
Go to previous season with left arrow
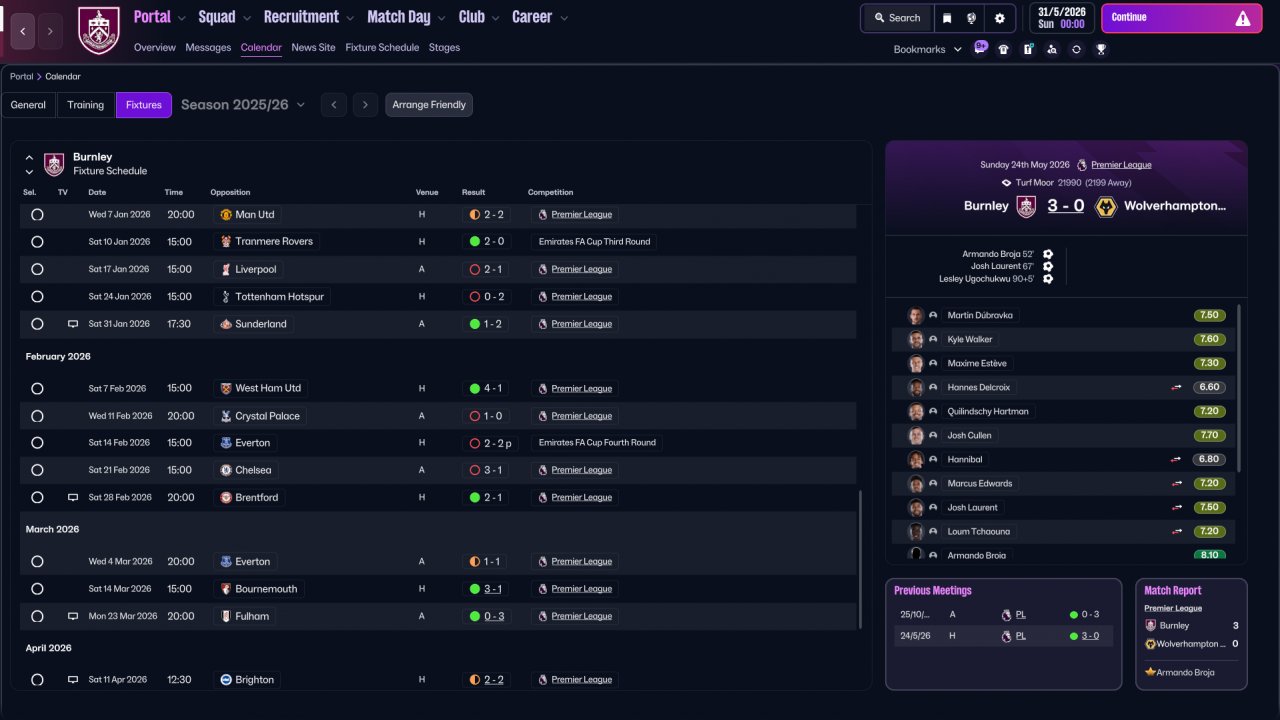coord(334,105)
